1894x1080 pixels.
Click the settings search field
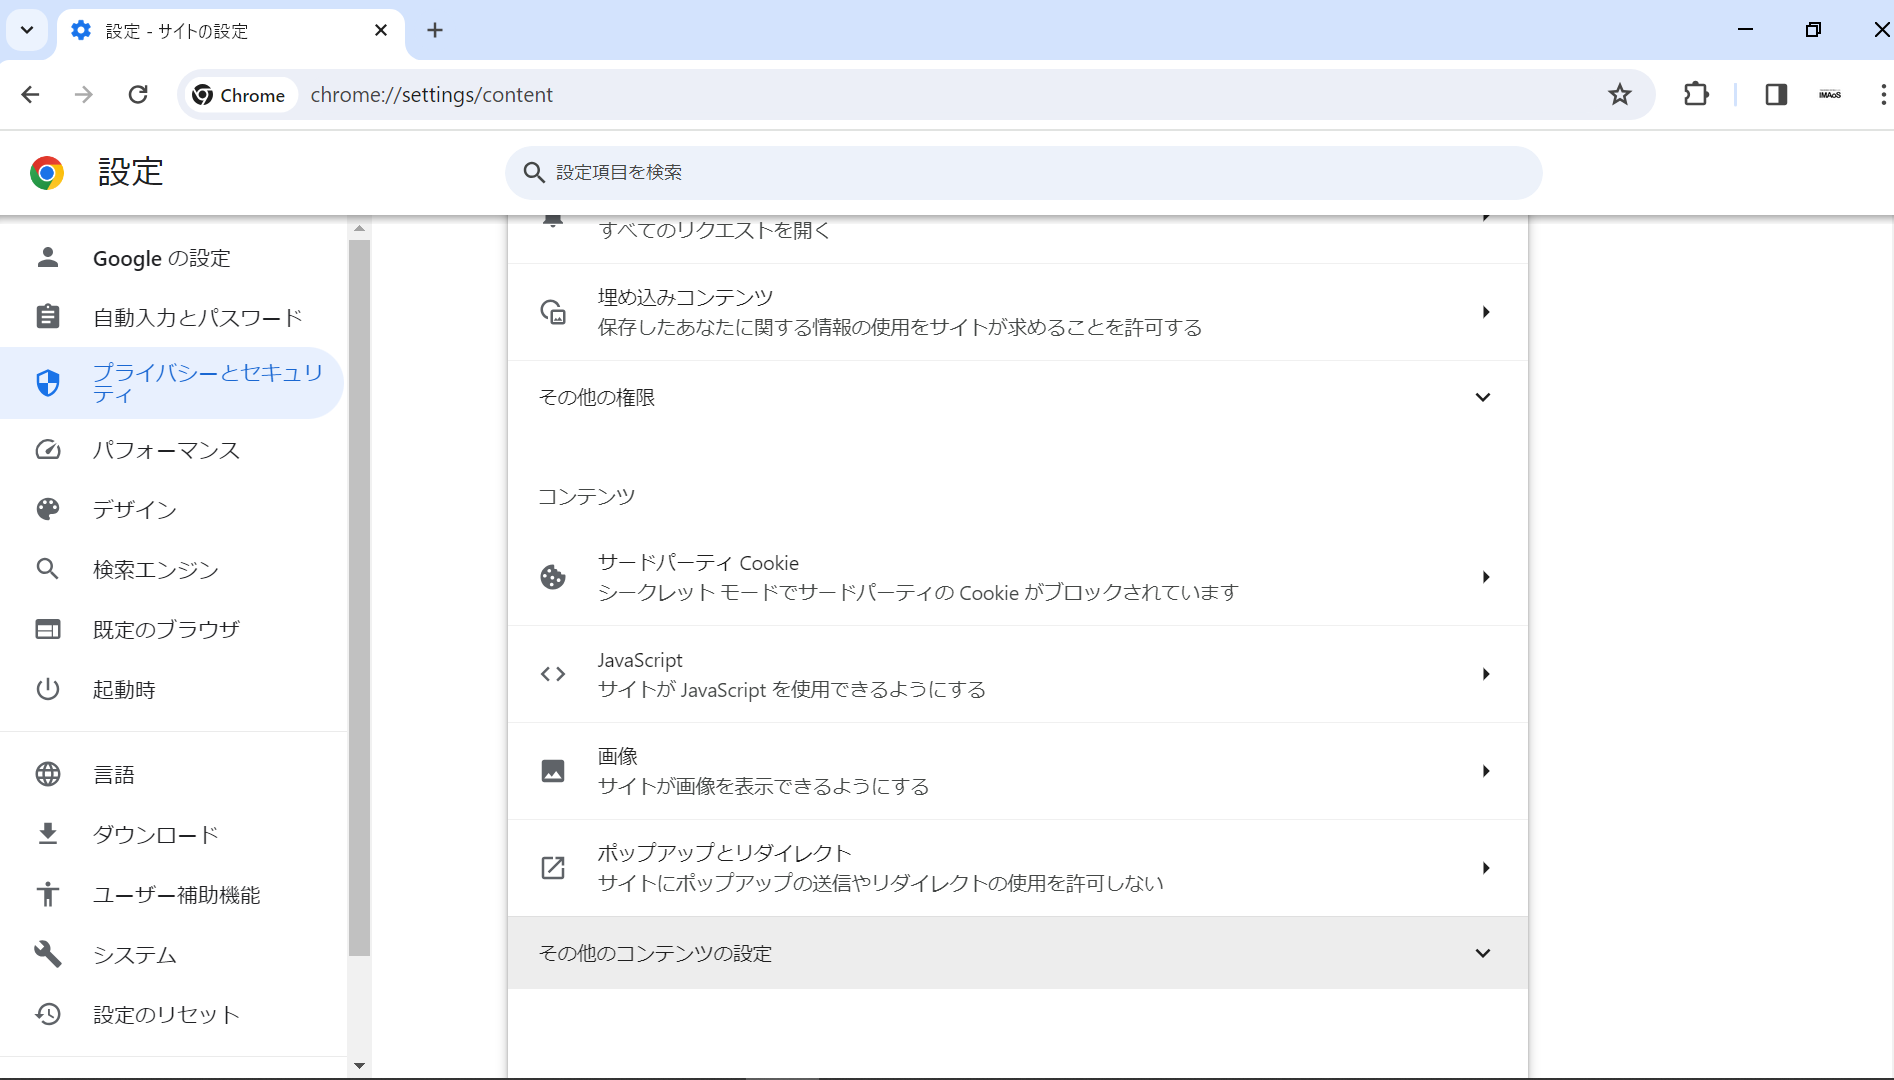point(1022,172)
